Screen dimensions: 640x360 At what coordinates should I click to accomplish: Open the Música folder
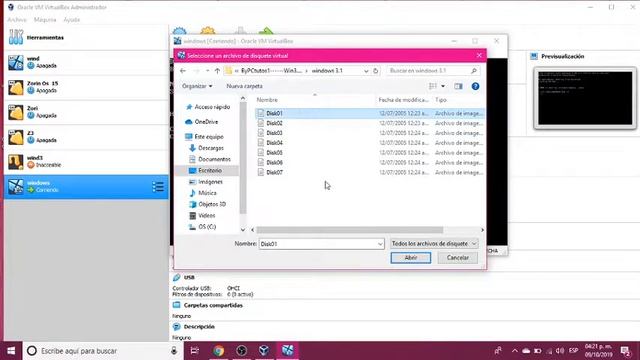point(203,193)
